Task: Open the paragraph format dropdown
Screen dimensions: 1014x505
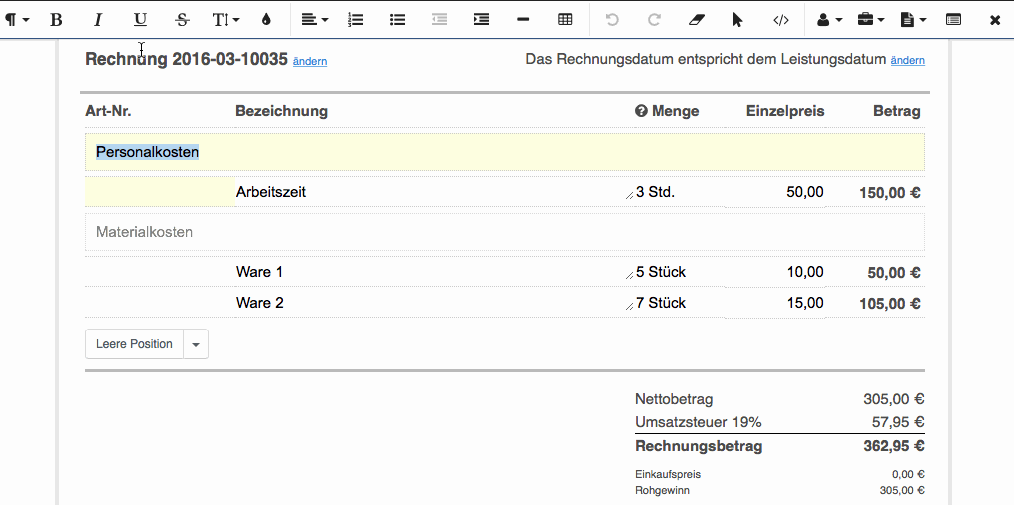Action: tap(17, 20)
